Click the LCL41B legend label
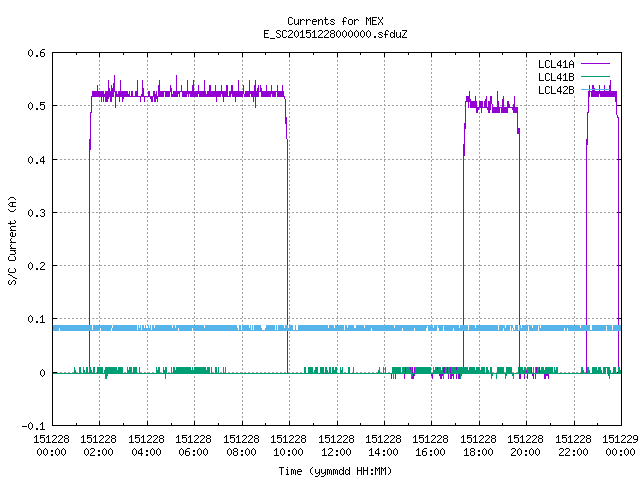640x480 pixels. coord(556,77)
